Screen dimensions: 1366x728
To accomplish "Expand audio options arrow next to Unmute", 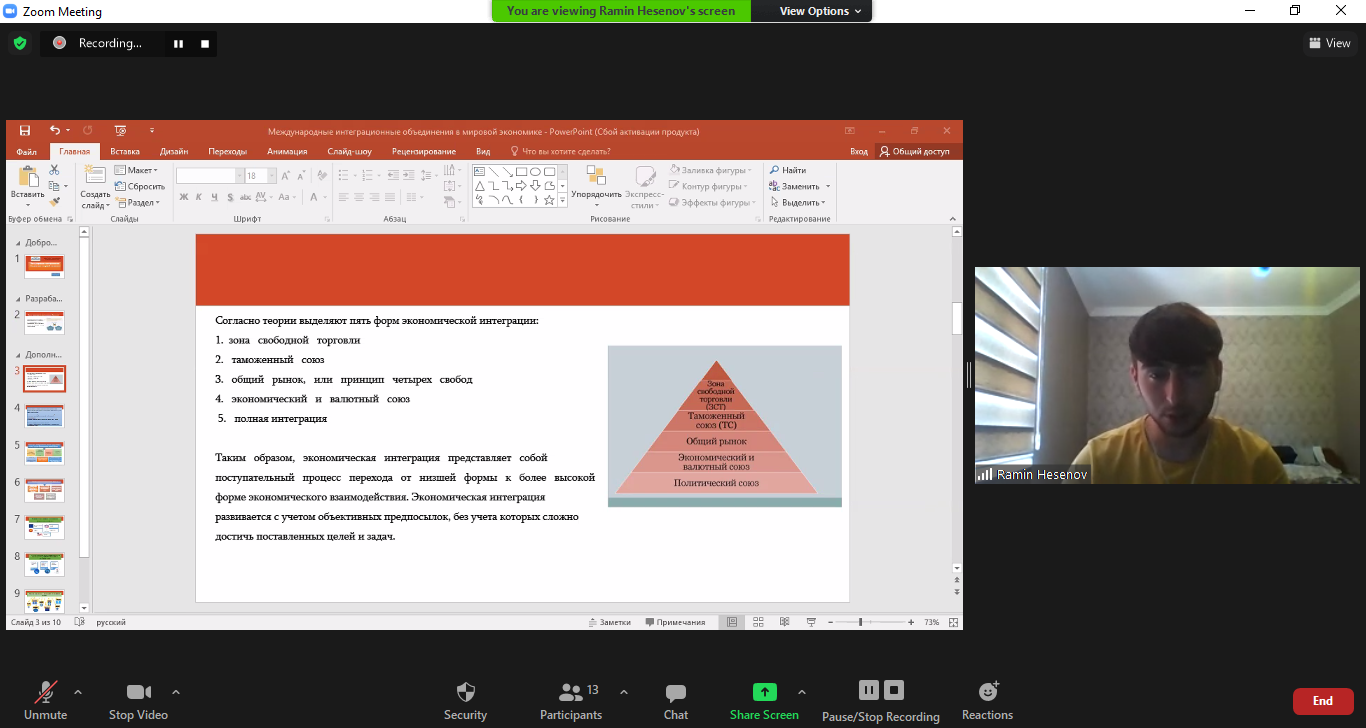I will tap(78, 692).
